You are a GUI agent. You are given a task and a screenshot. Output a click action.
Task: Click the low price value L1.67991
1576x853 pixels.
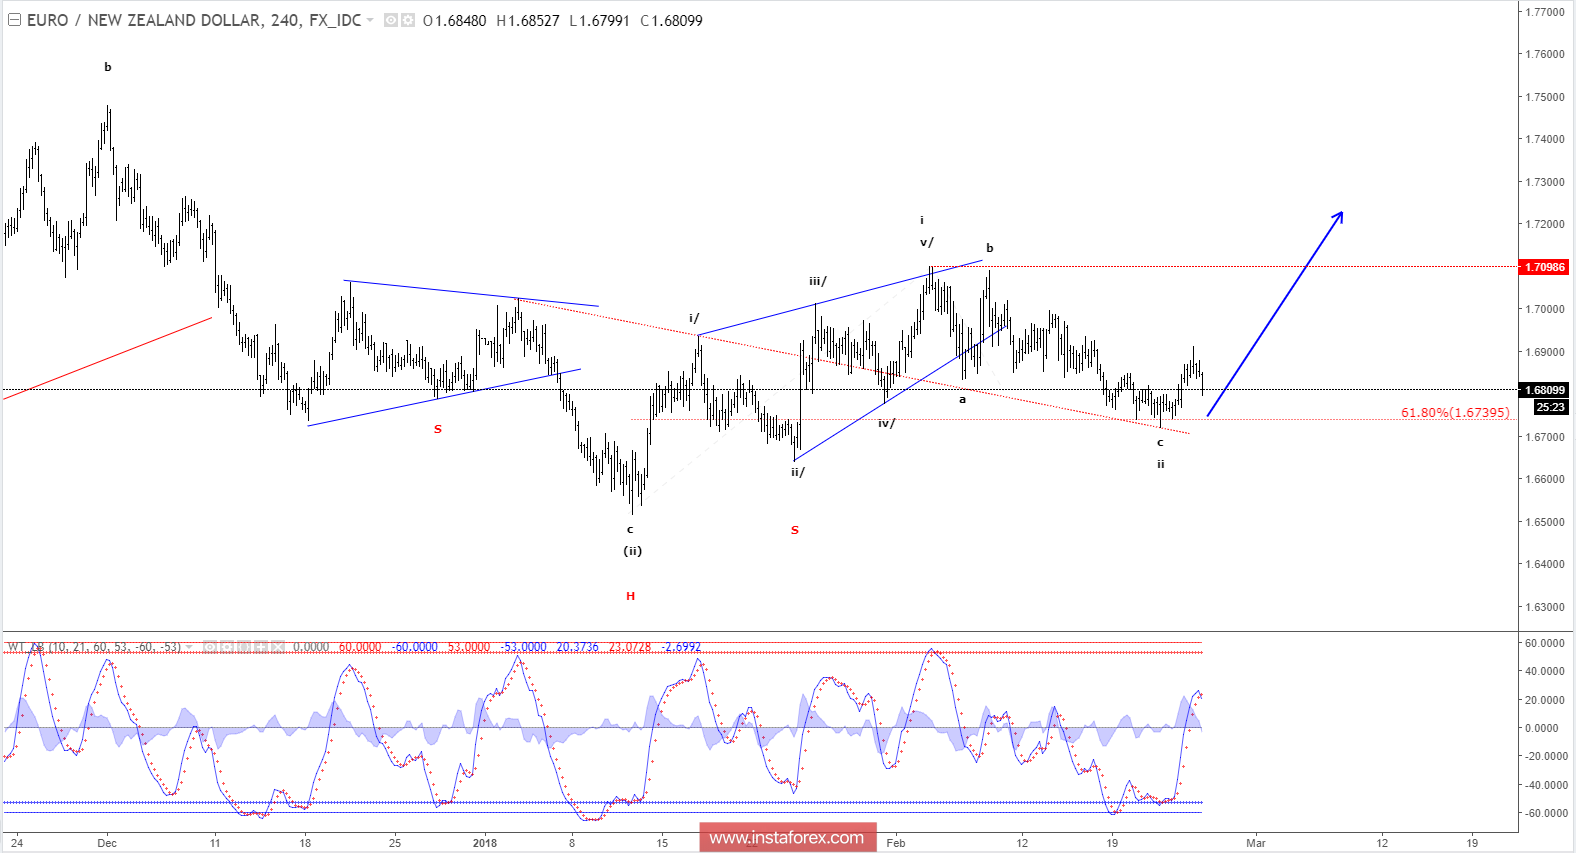[x=599, y=20]
